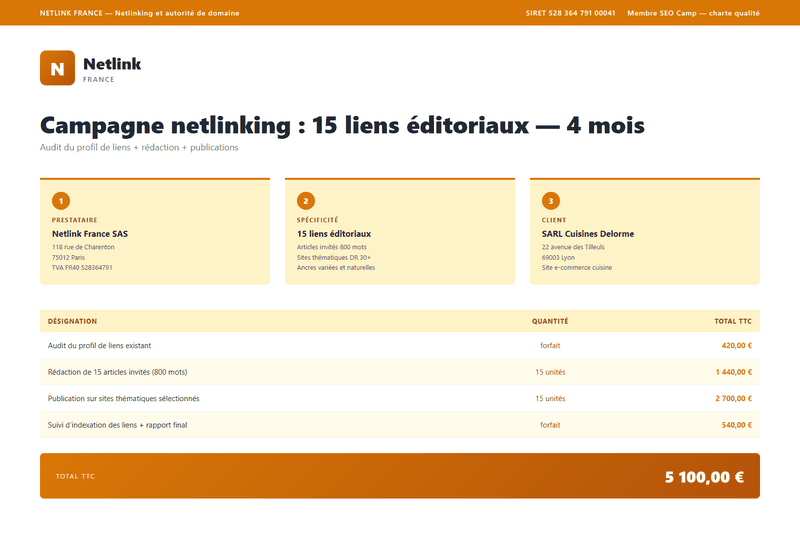800x534 pixels.
Task: Click the number 1 step badge
Action: (x=61, y=201)
